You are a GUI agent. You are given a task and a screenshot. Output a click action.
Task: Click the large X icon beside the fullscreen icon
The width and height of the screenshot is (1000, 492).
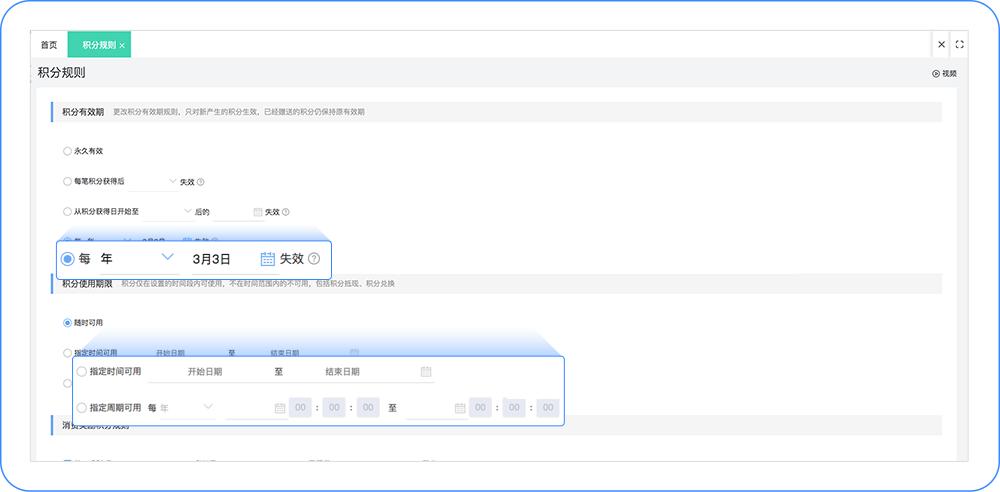(x=941, y=45)
